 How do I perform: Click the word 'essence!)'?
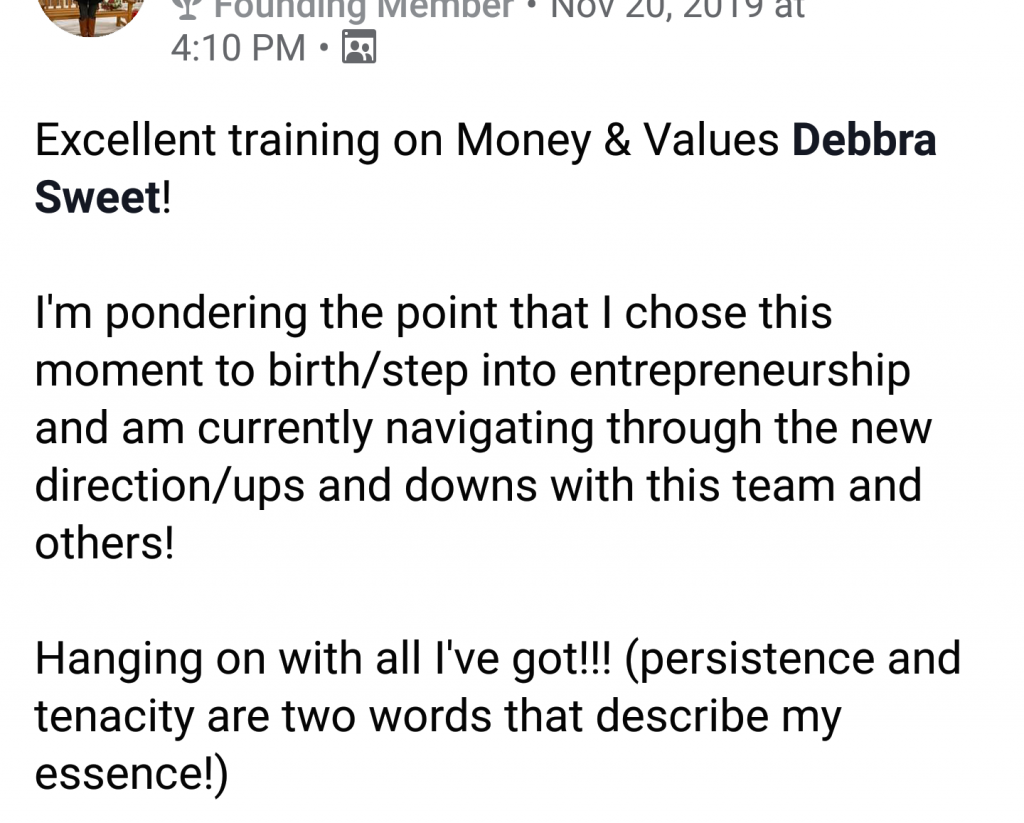(x=131, y=773)
